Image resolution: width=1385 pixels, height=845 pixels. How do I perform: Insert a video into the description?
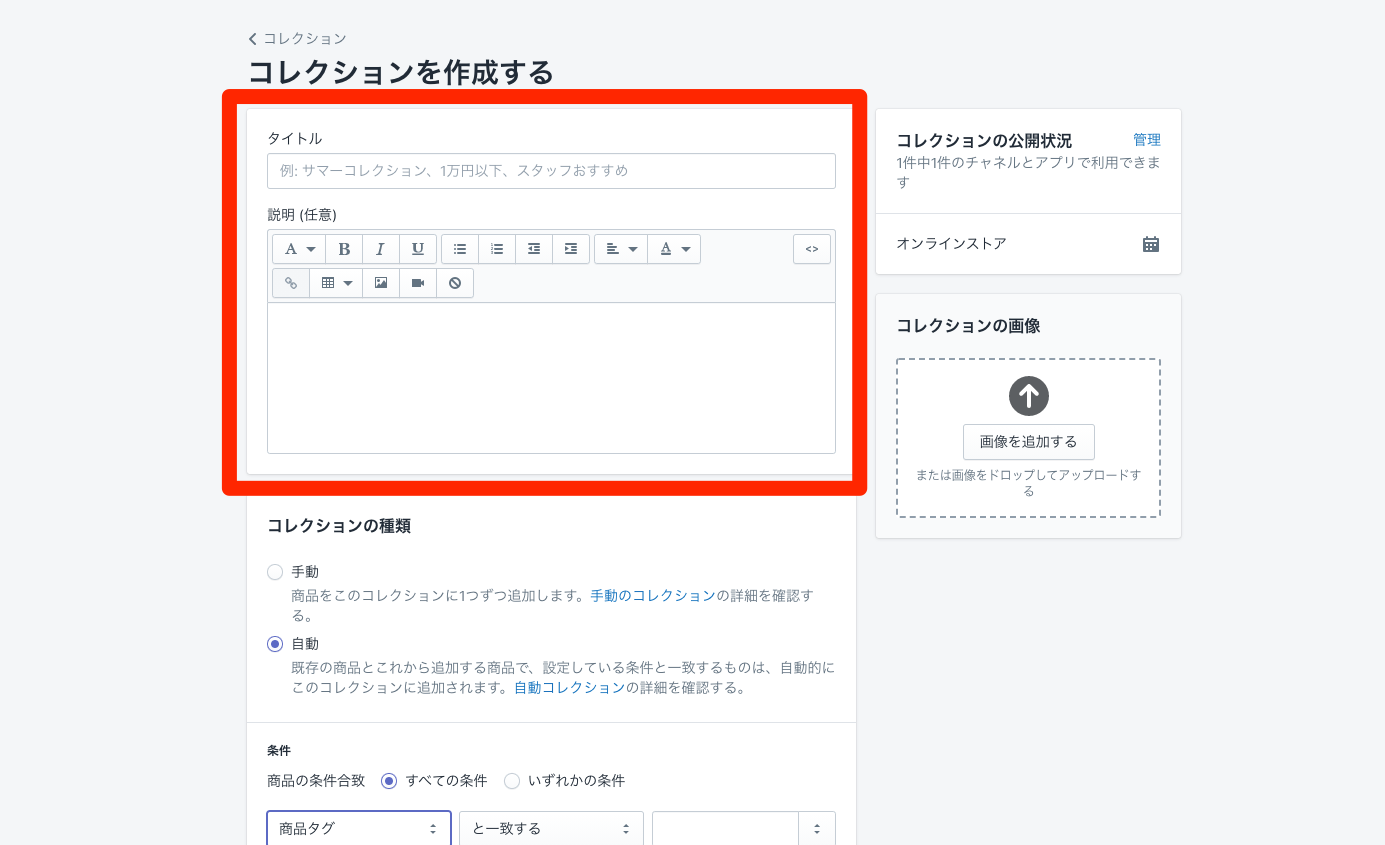[418, 282]
